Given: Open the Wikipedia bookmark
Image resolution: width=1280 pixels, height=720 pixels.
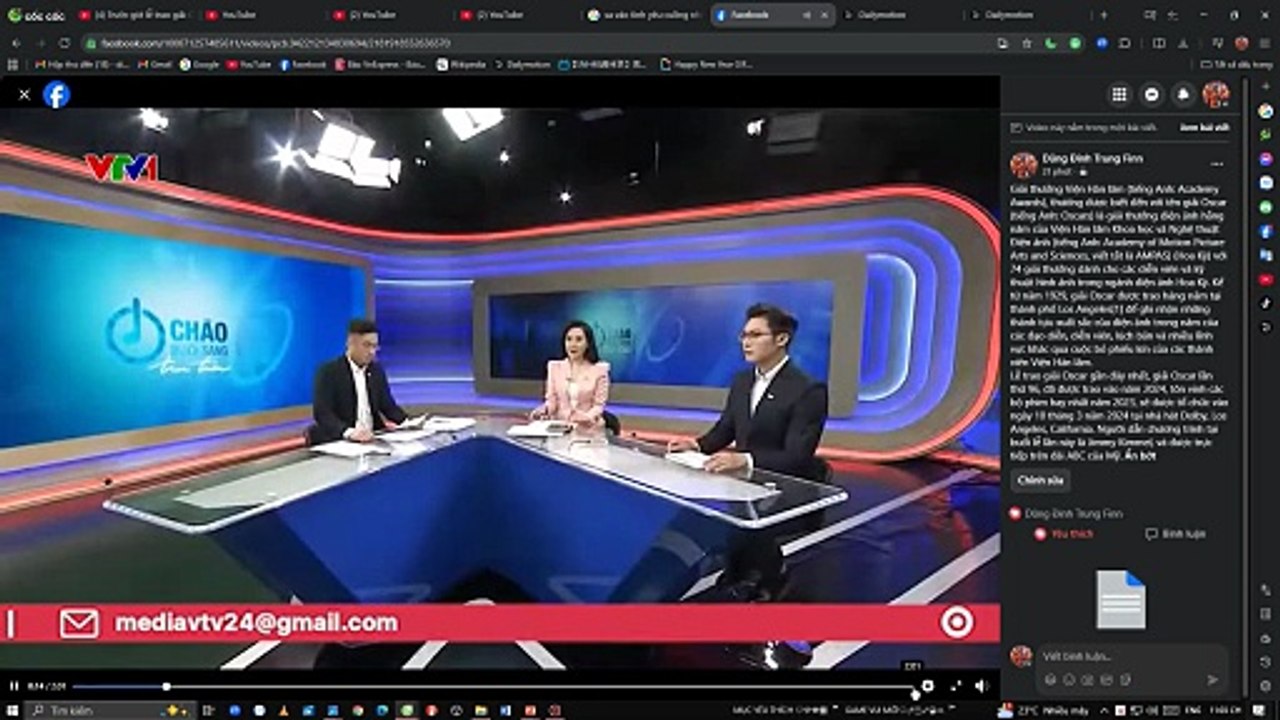Looking at the screenshot, I should point(461,64).
